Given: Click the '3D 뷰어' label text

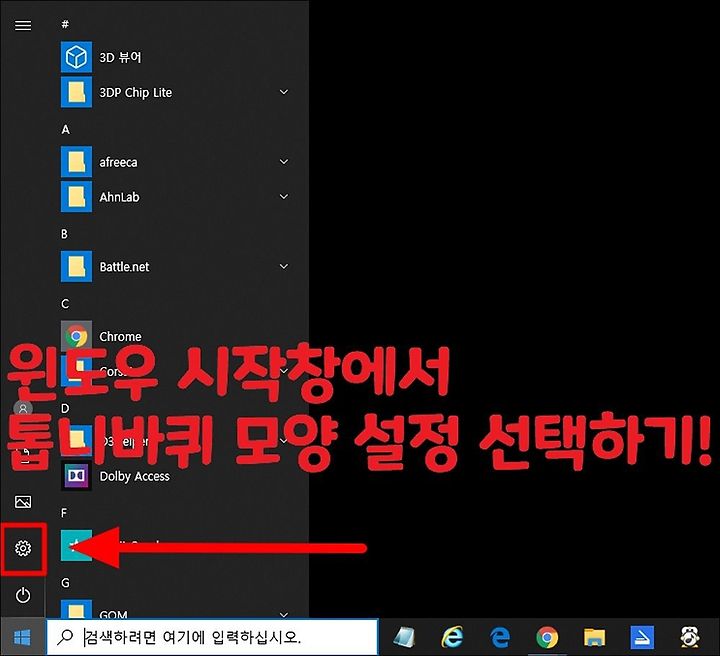Looking at the screenshot, I should tap(120, 57).
